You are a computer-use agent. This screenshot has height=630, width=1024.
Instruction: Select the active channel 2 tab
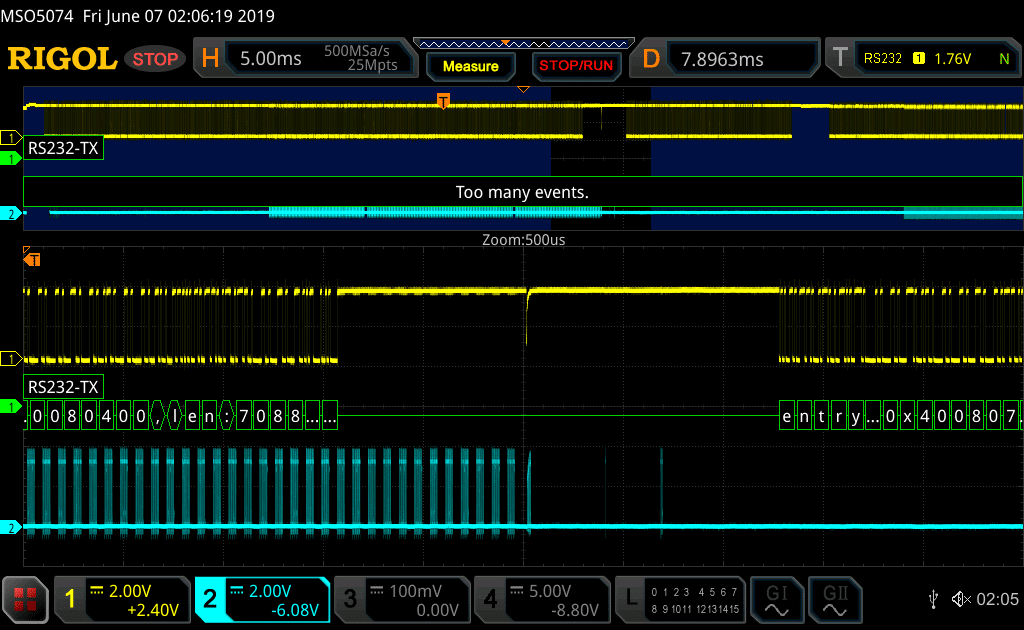tap(261, 599)
